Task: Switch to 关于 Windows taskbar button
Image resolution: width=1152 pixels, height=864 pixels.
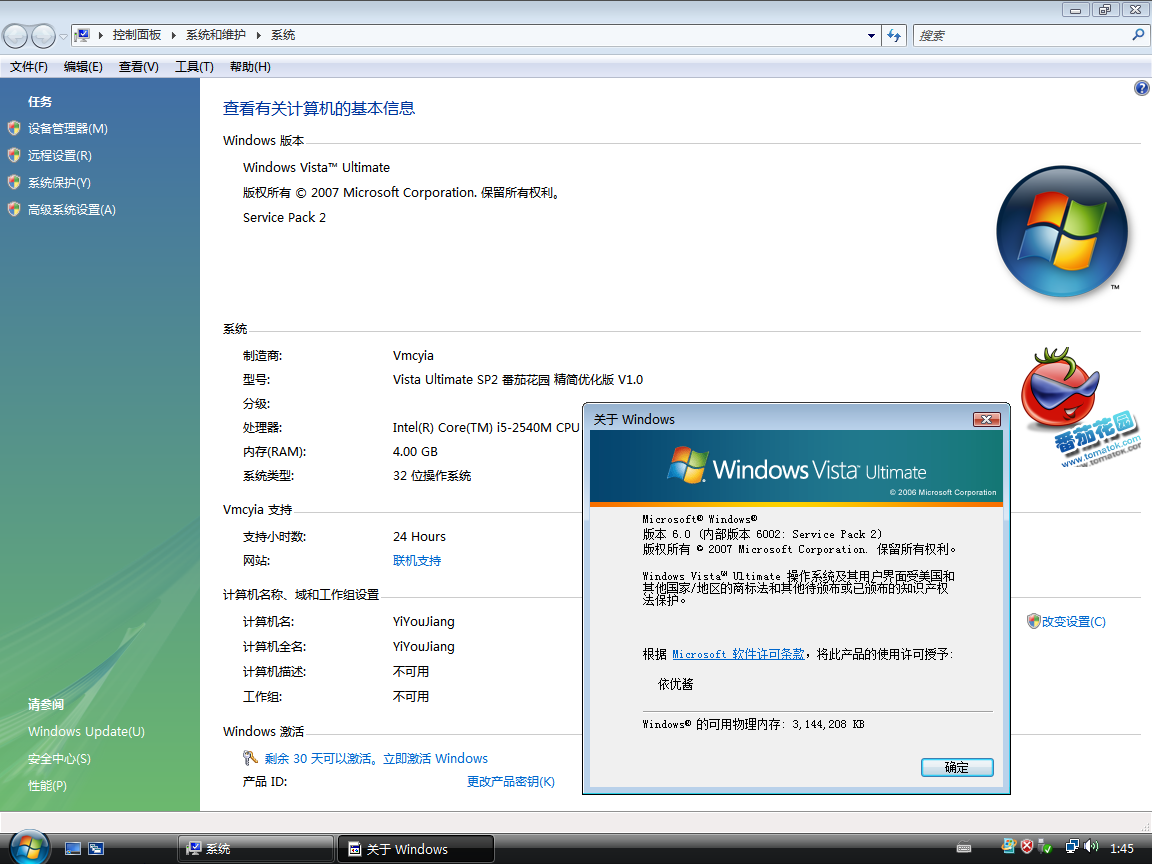Action: [x=416, y=849]
